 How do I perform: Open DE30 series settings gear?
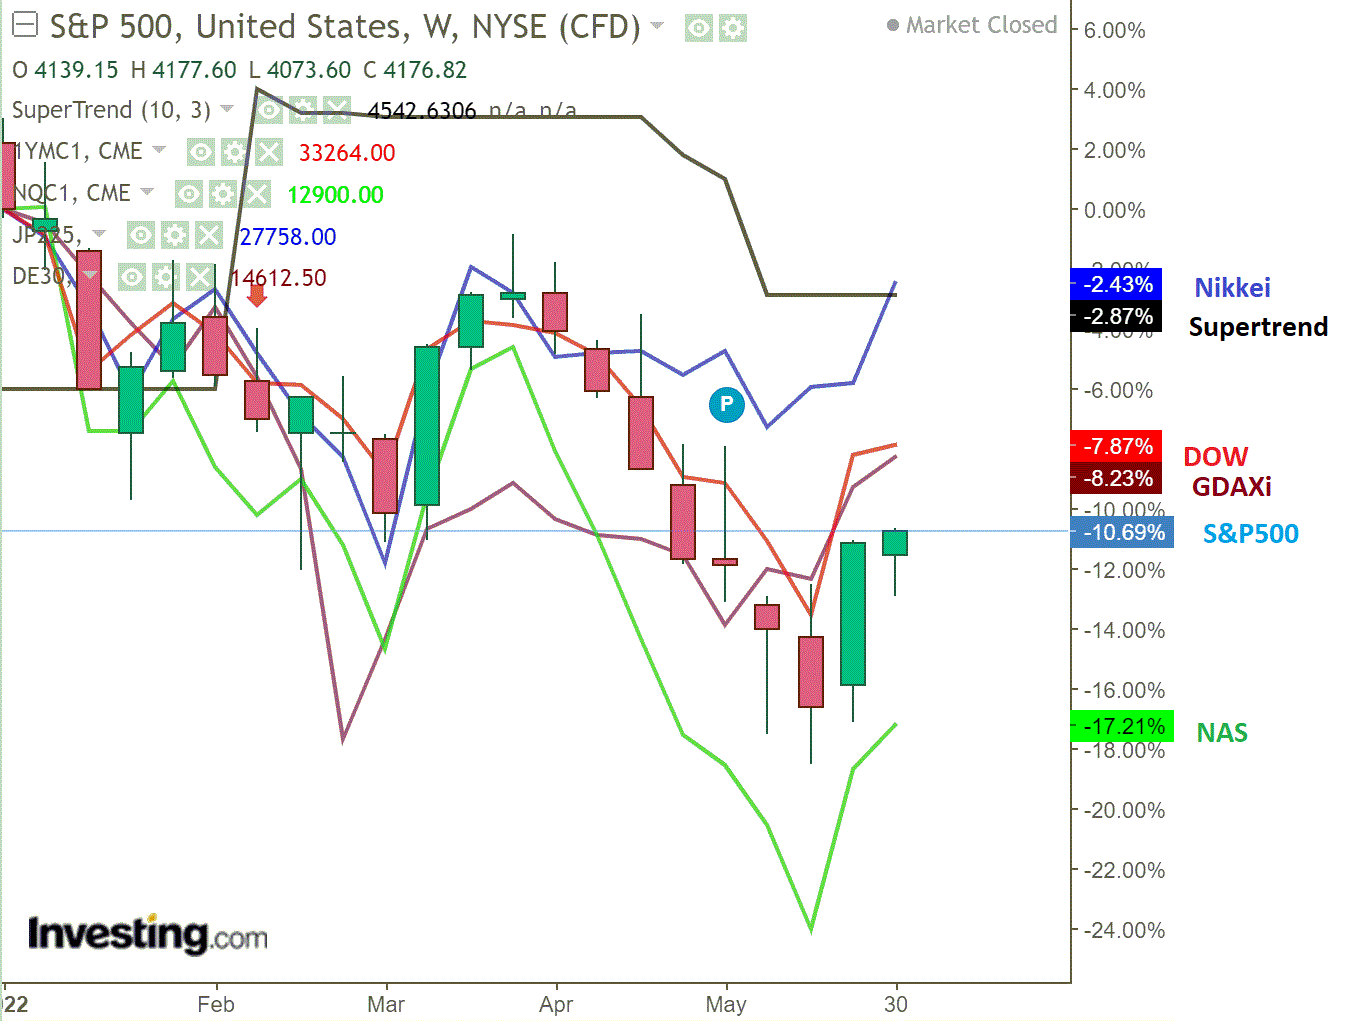pos(166,277)
